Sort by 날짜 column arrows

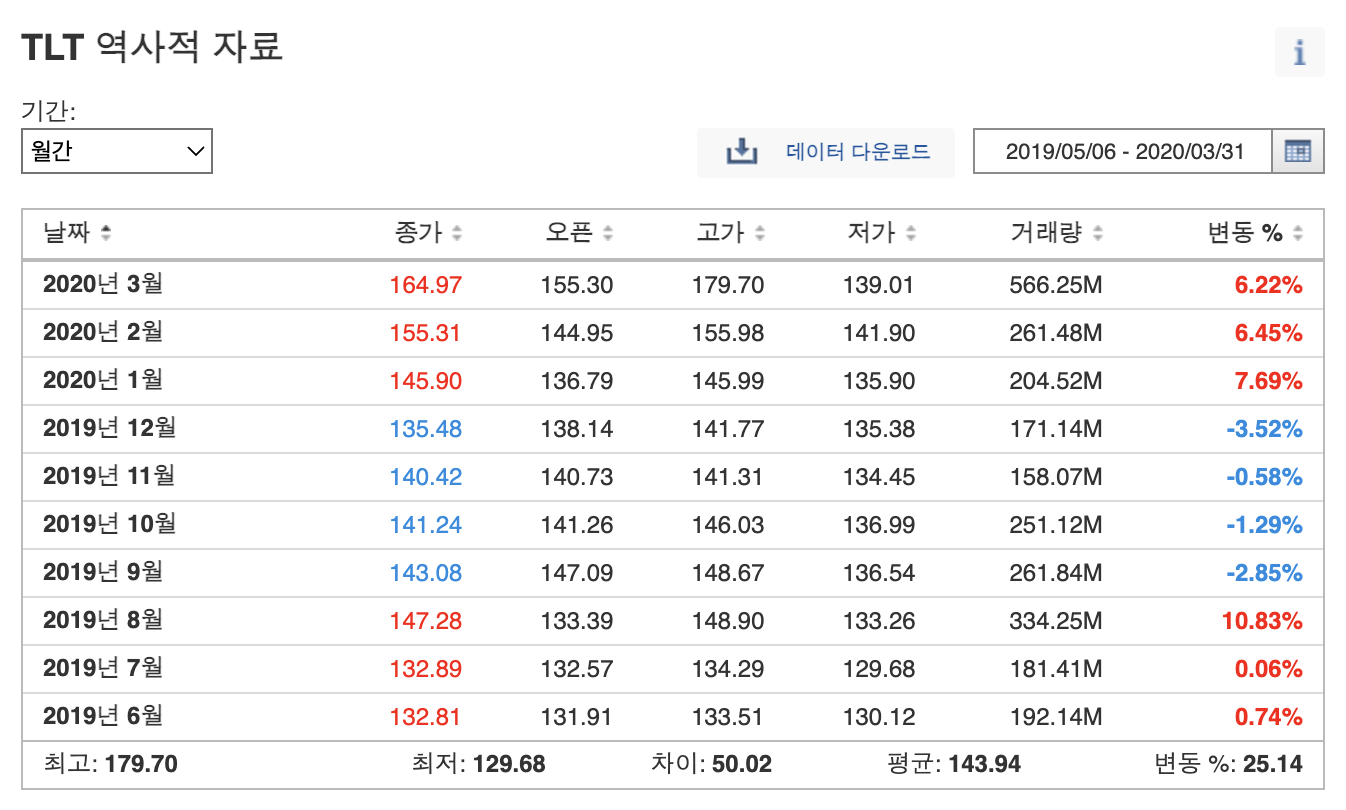106,234
